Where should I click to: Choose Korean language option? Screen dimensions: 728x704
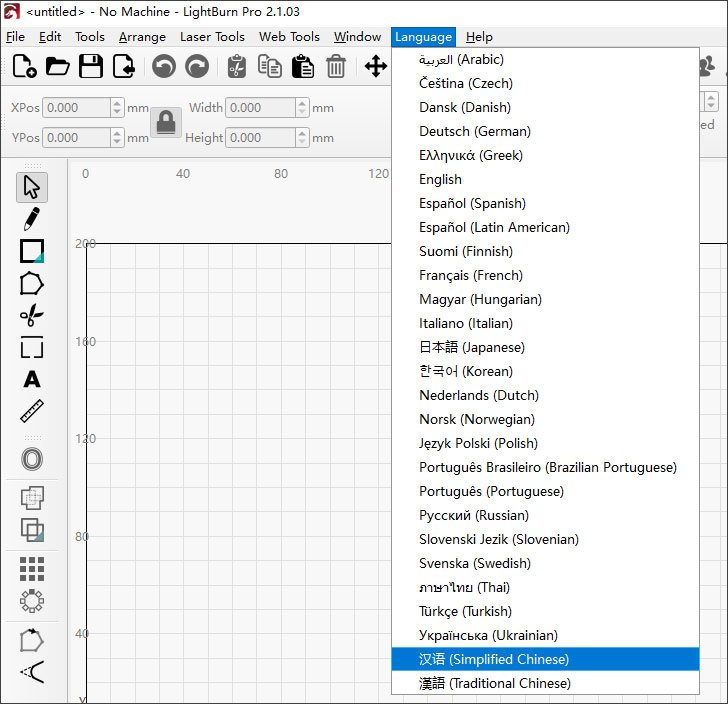click(545, 371)
